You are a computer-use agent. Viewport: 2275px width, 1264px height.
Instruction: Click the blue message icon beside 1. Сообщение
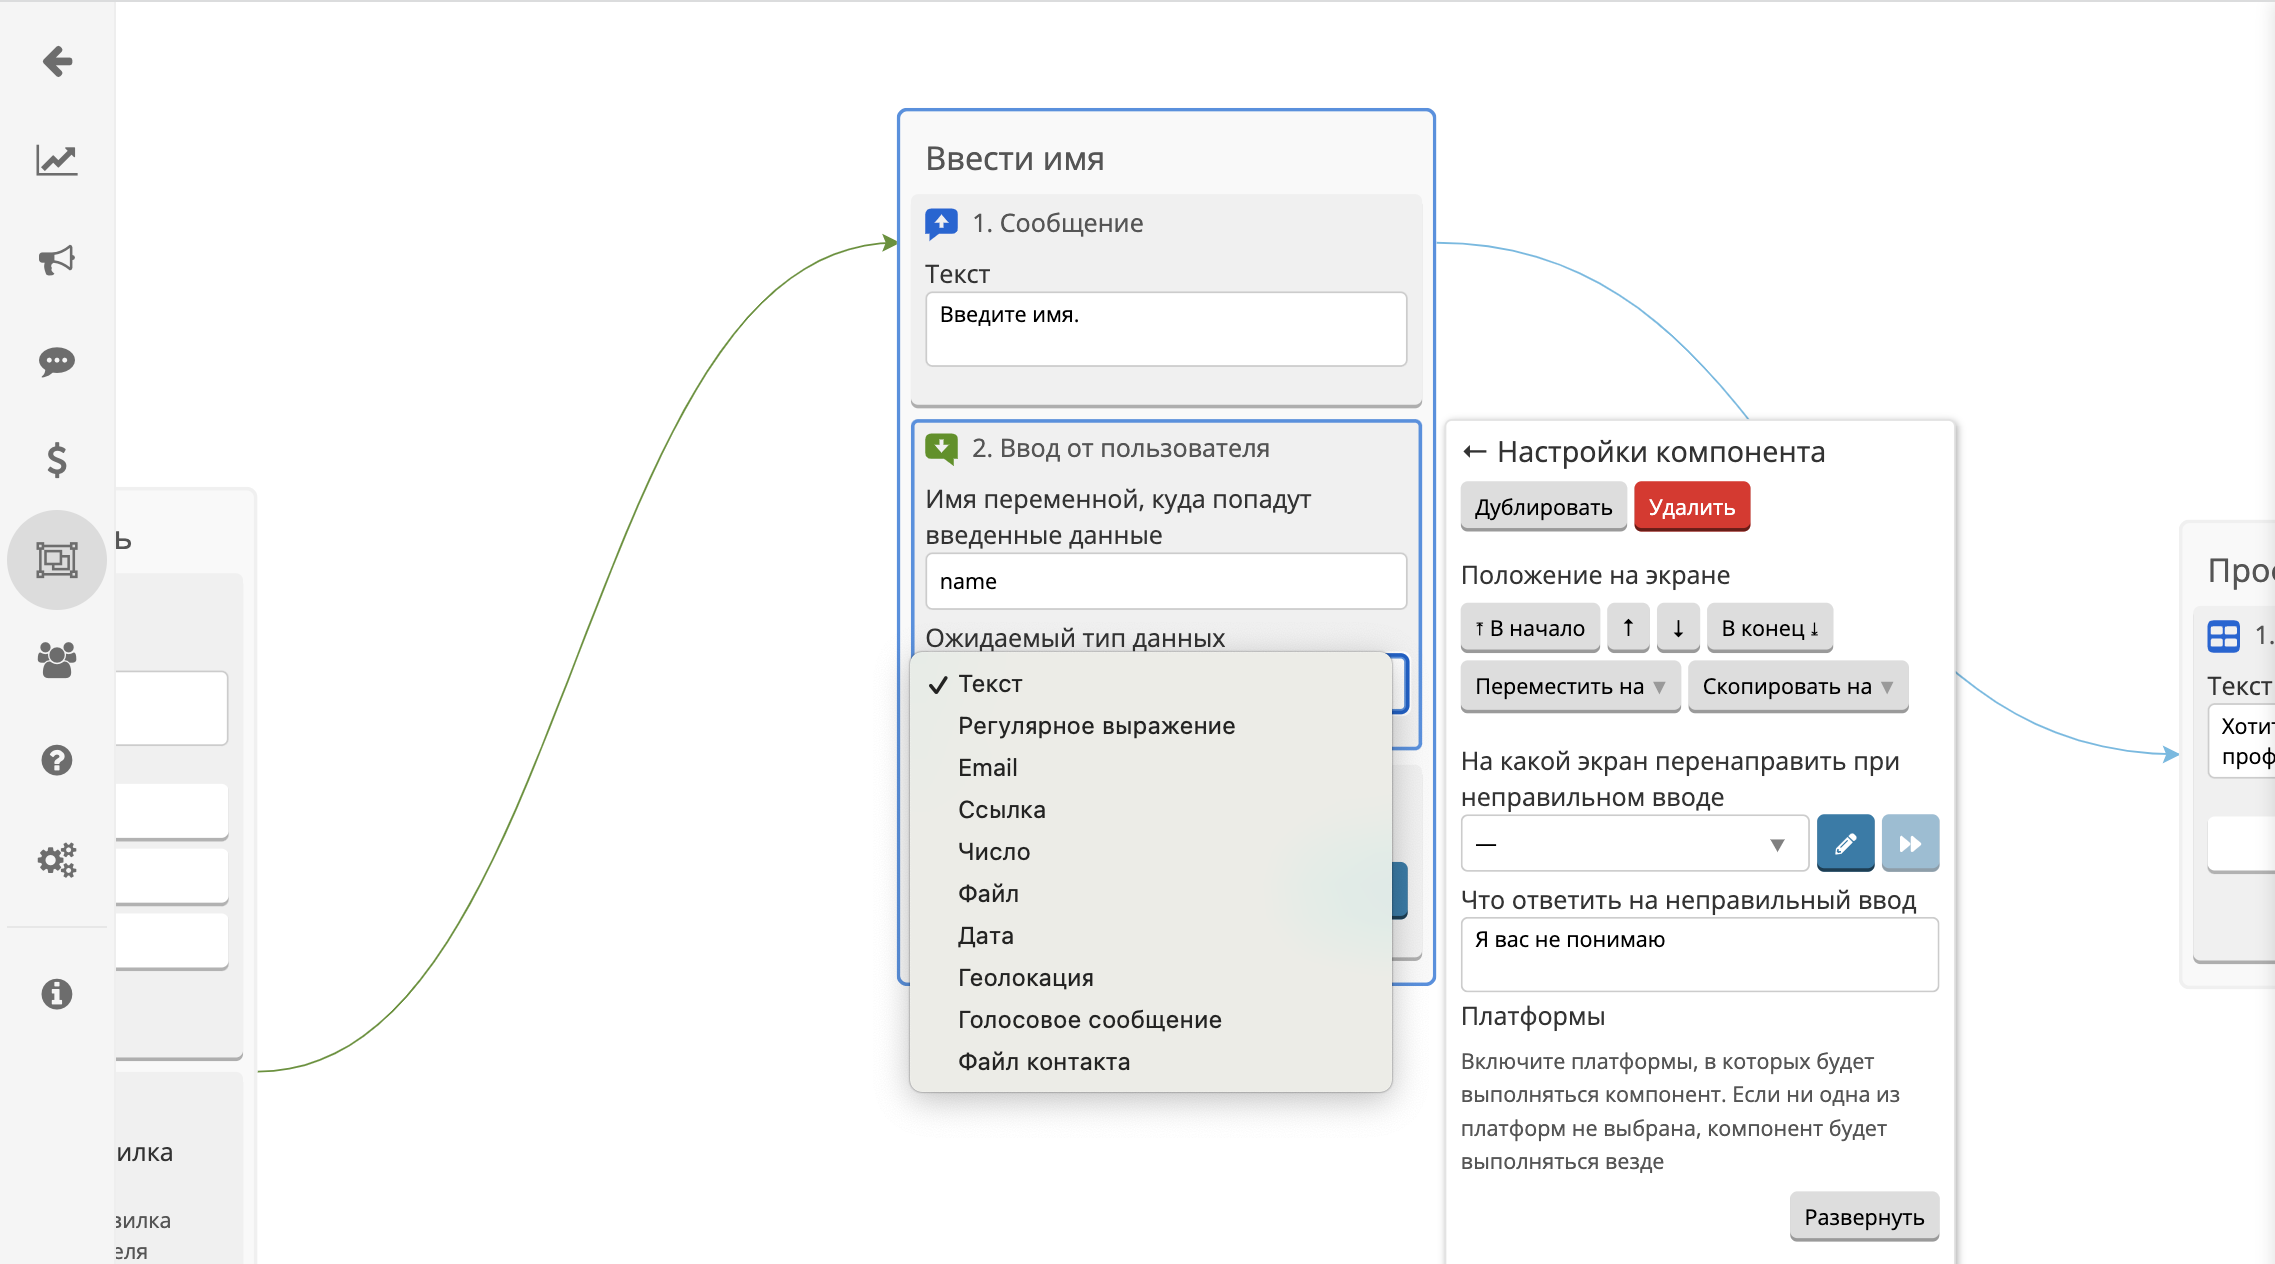(941, 223)
